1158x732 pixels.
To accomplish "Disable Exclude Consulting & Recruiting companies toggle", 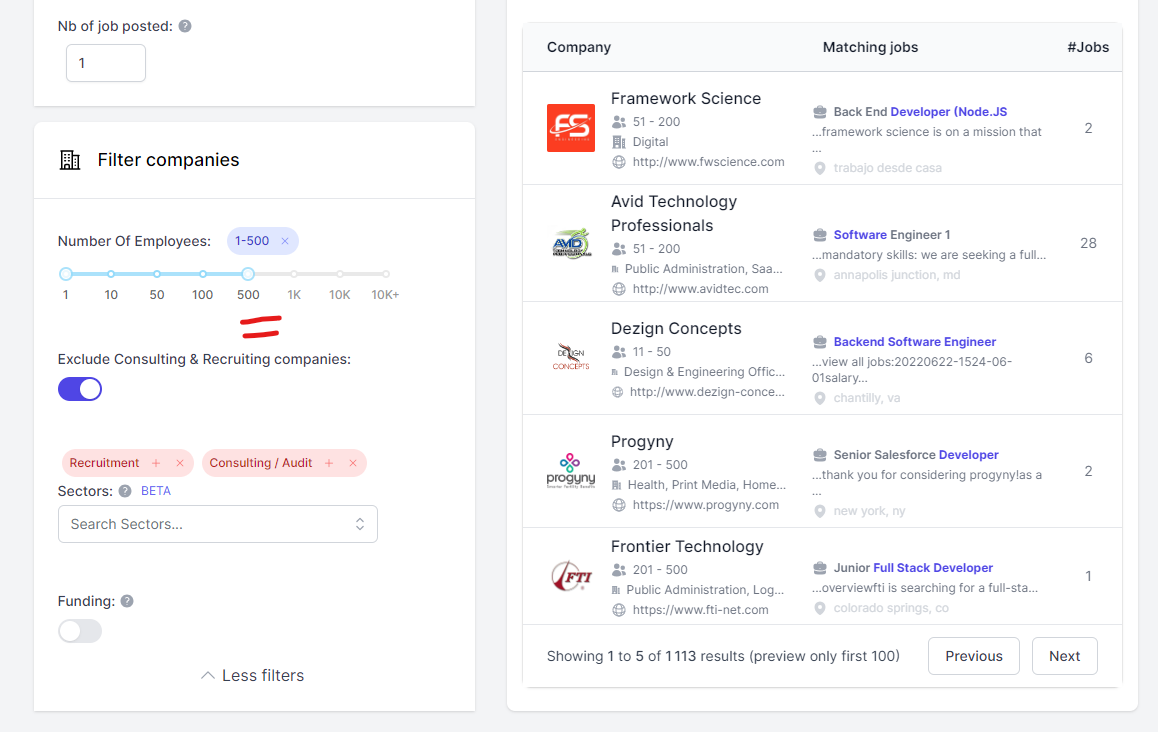I will [x=80, y=389].
